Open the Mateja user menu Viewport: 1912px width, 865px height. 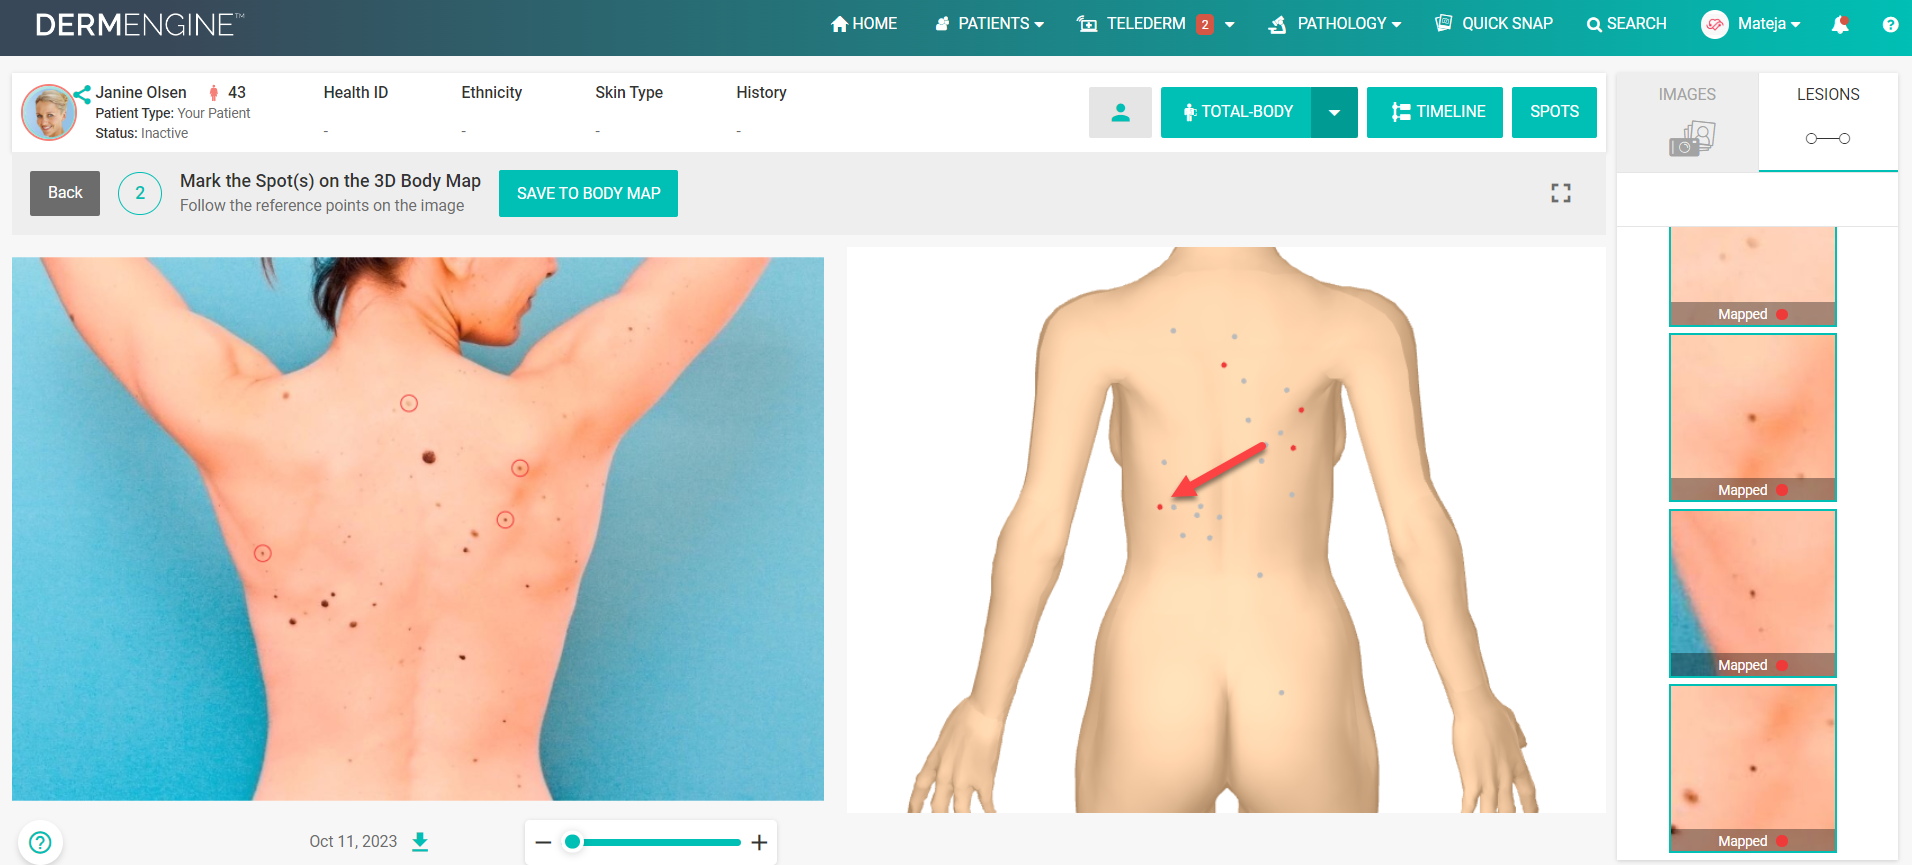(1751, 24)
